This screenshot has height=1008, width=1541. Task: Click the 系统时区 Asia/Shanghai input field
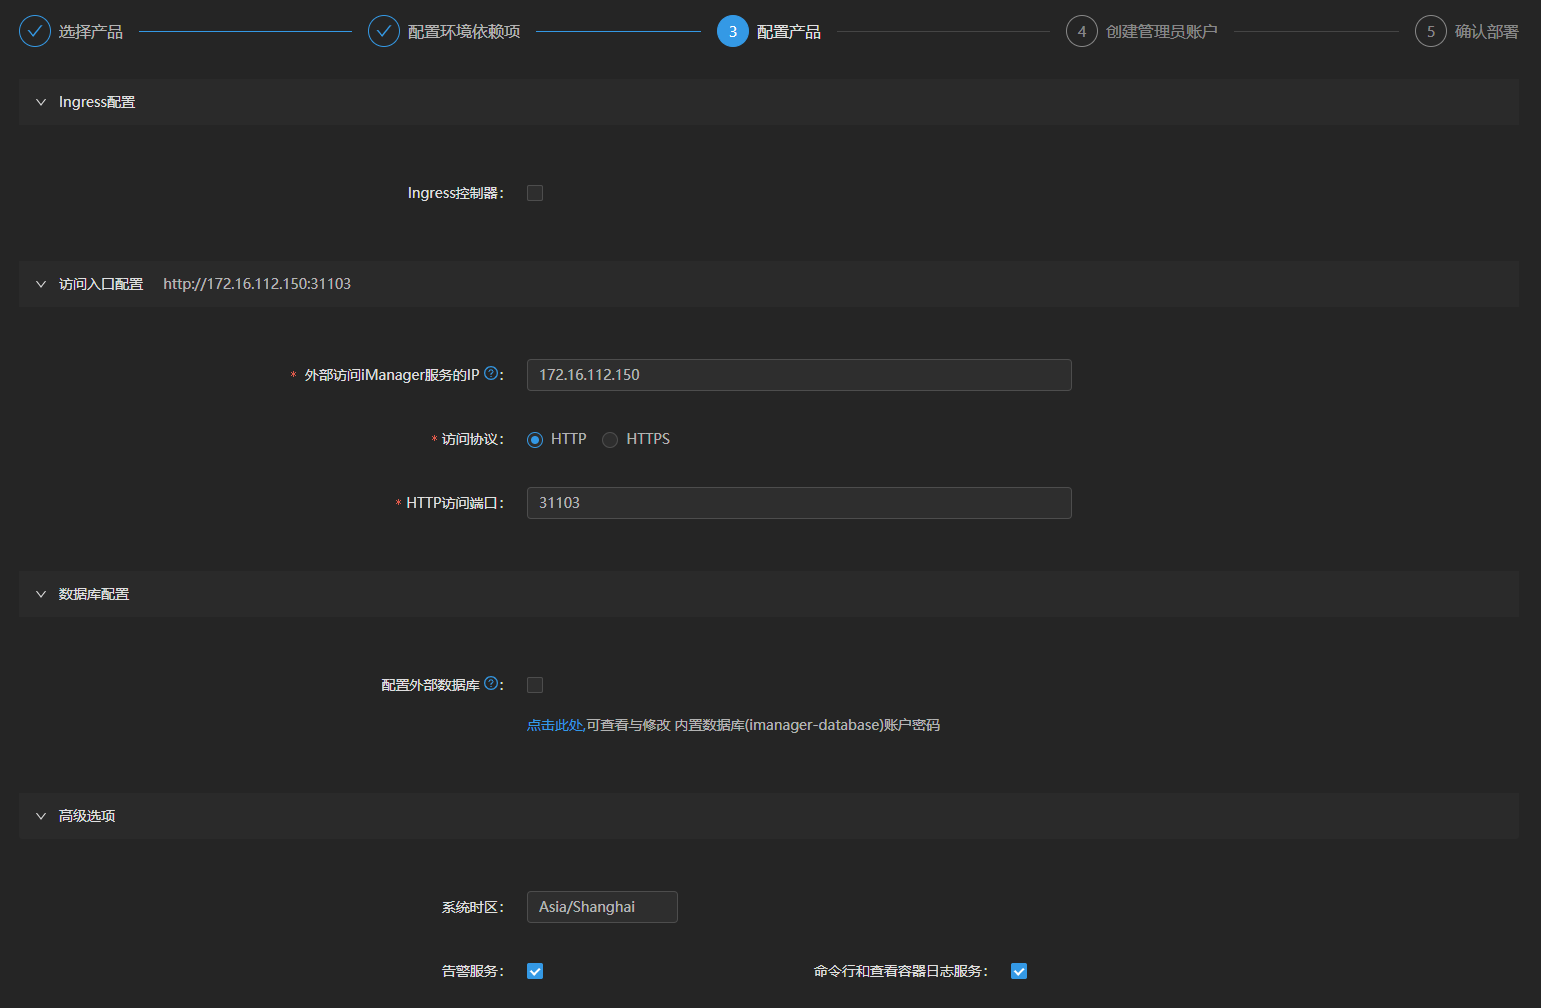602,907
